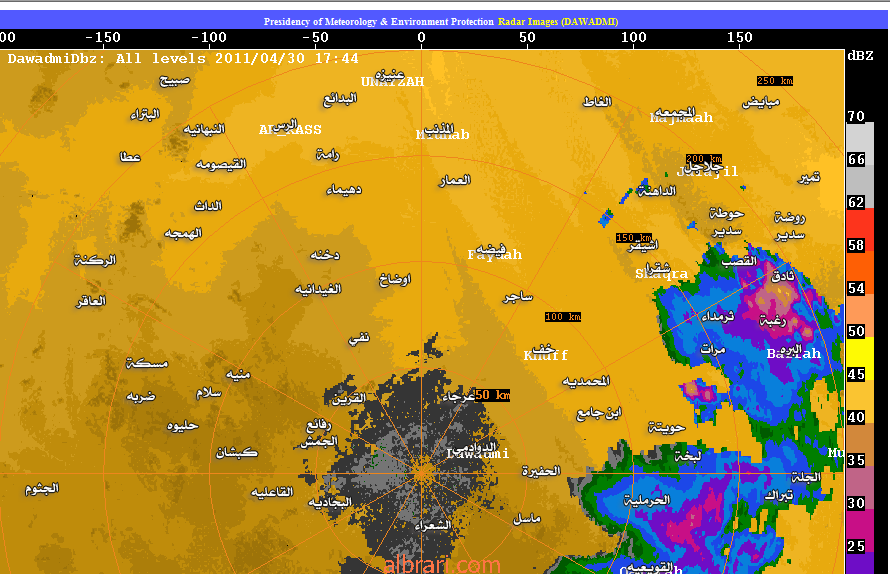Click the dBZ unit label above the scale
This screenshot has height=574, width=890.
(860, 56)
